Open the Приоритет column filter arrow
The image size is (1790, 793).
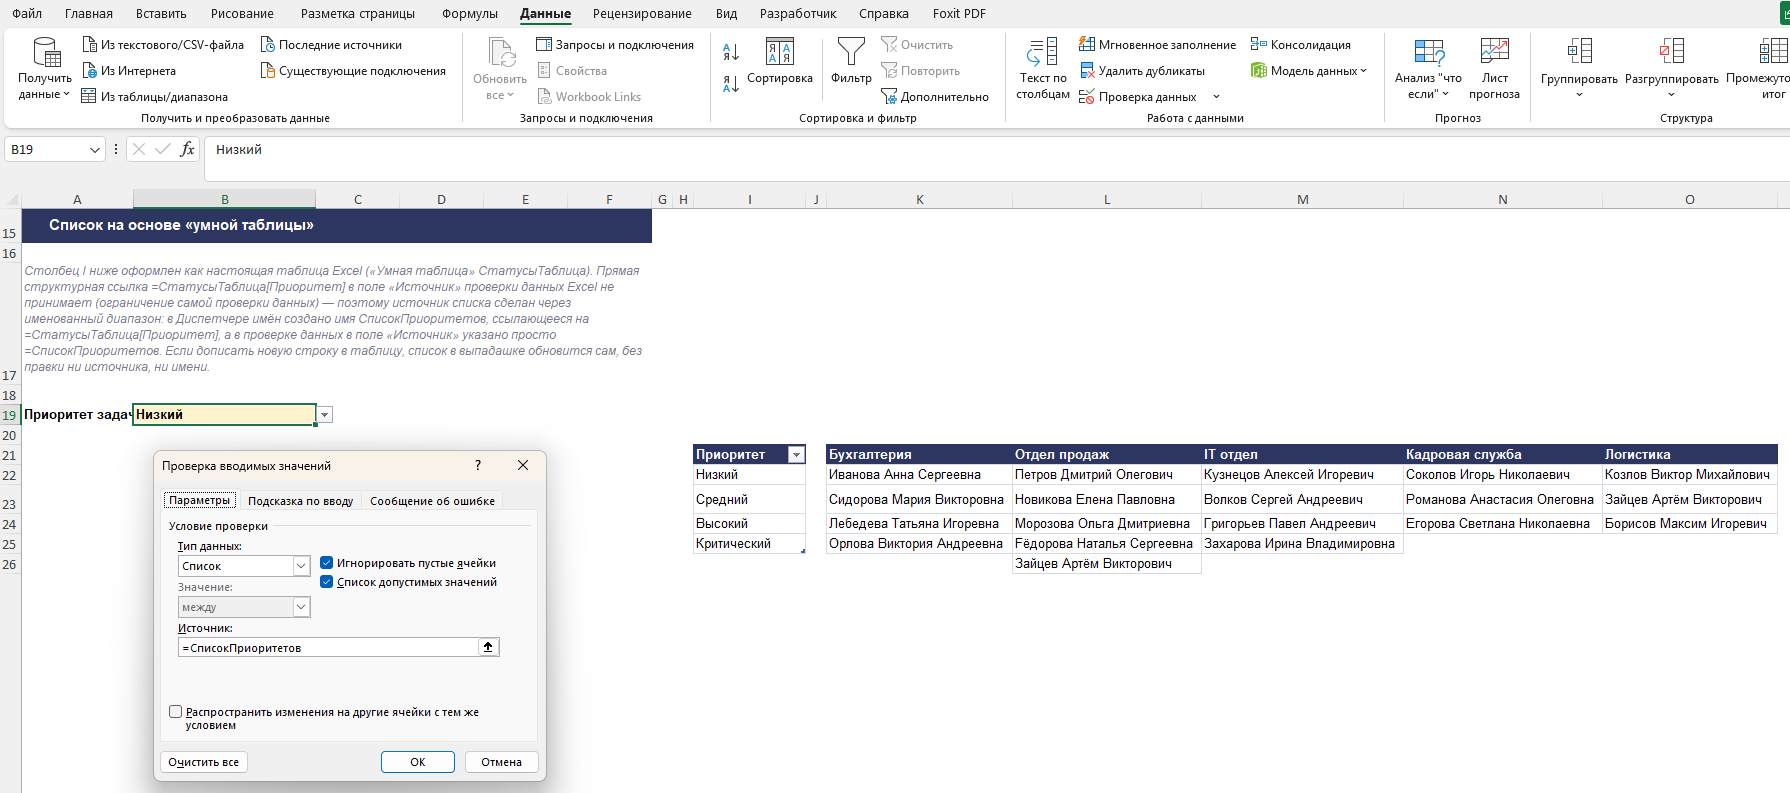[x=797, y=455]
